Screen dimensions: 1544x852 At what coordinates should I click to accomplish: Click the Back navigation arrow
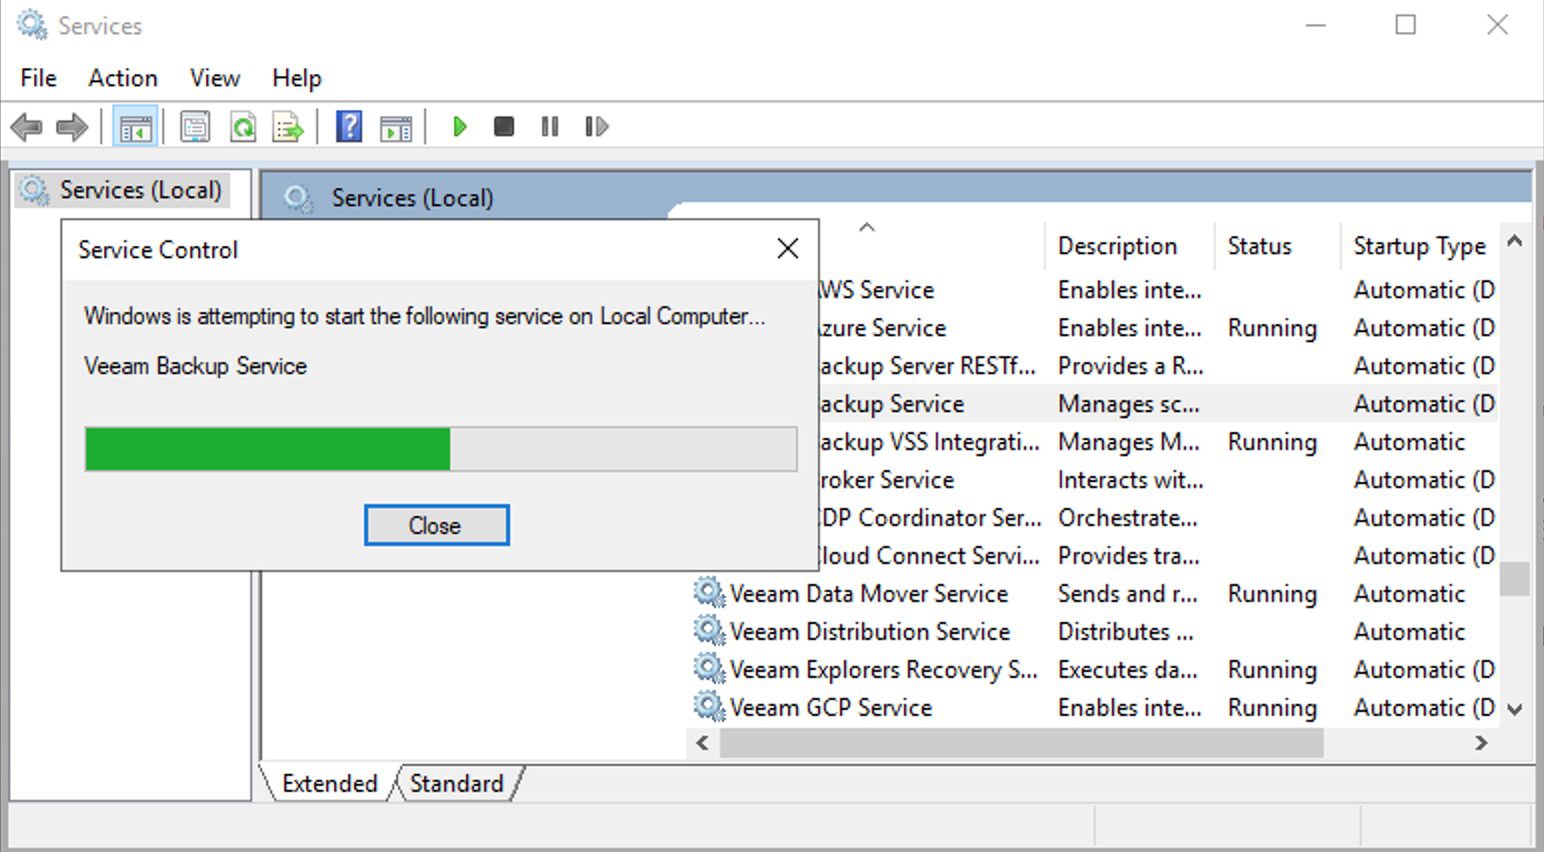26,126
